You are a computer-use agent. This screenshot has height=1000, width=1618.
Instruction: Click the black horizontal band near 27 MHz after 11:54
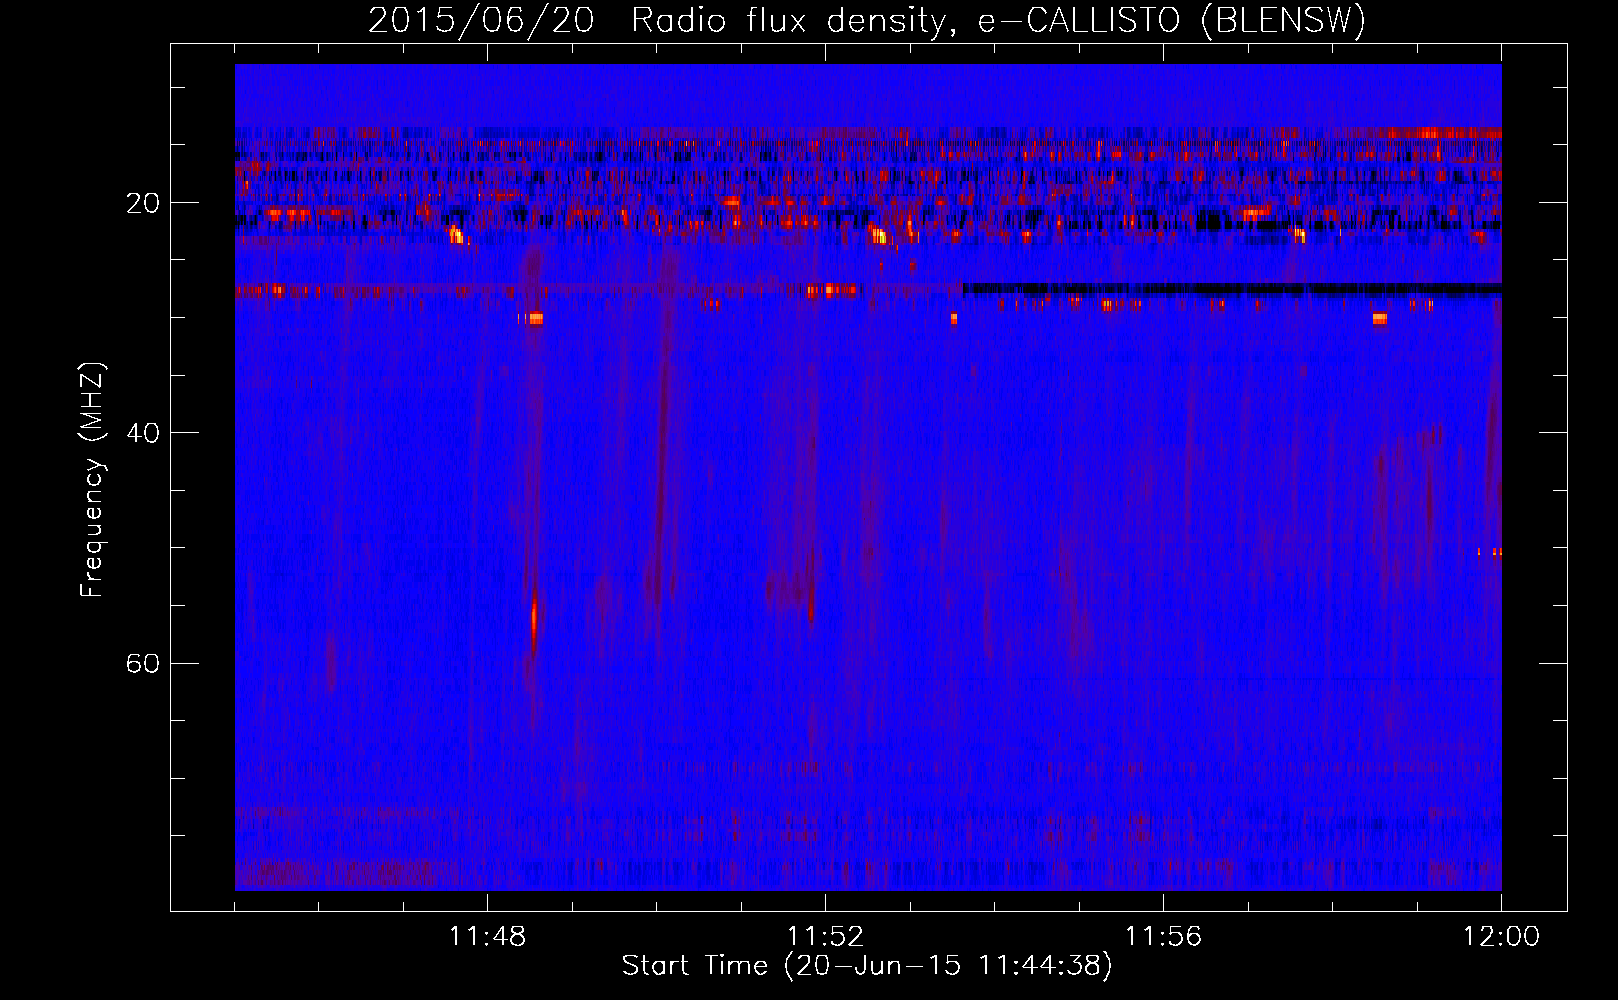click(x=1232, y=289)
